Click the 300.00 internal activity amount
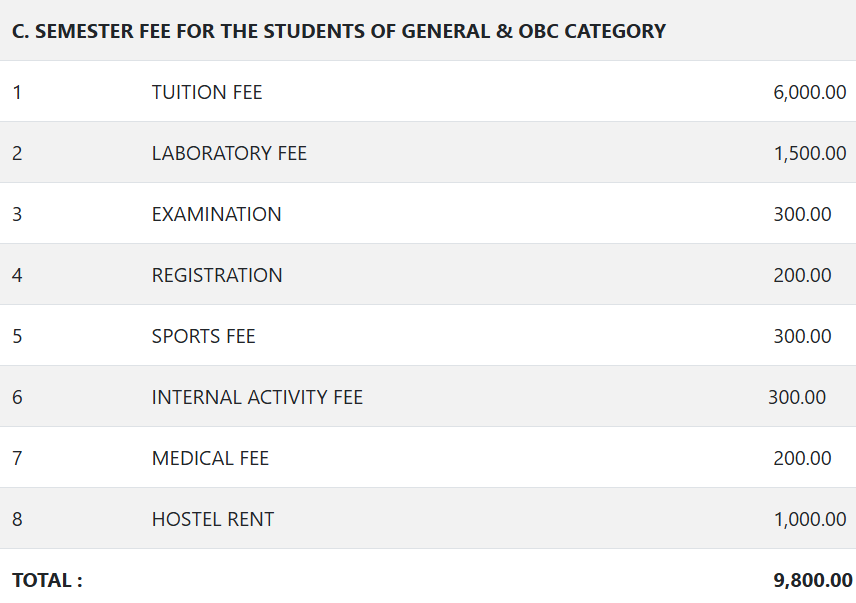856x603 pixels. pos(797,397)
